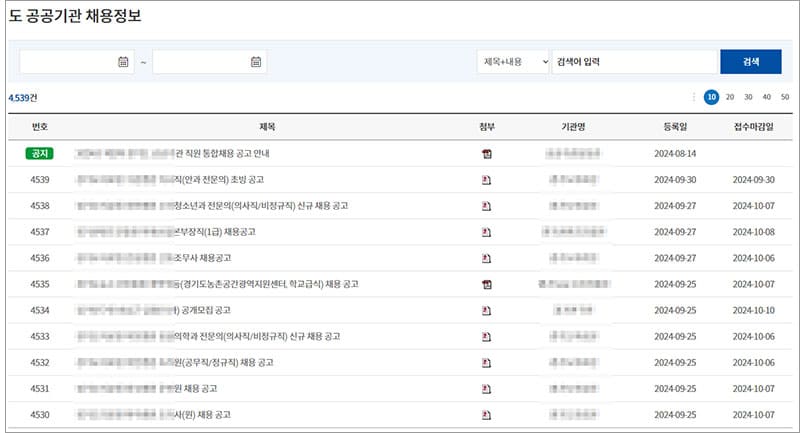800x433 pixels.
Task: Open calendar picker for start date
Action: click(123, 62)
